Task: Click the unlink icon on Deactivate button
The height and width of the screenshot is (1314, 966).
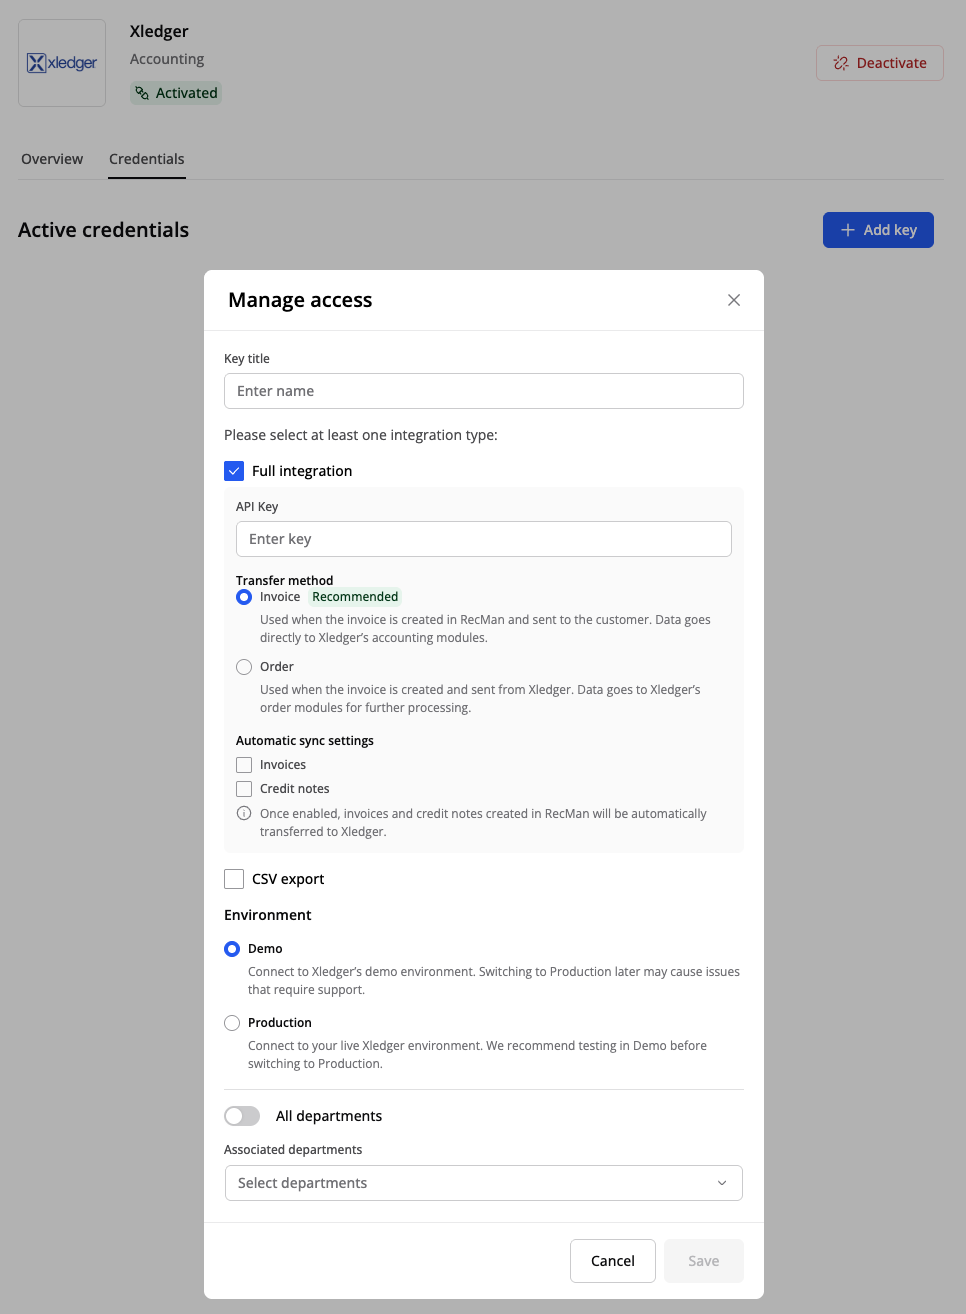Action: tap(841, 63)
